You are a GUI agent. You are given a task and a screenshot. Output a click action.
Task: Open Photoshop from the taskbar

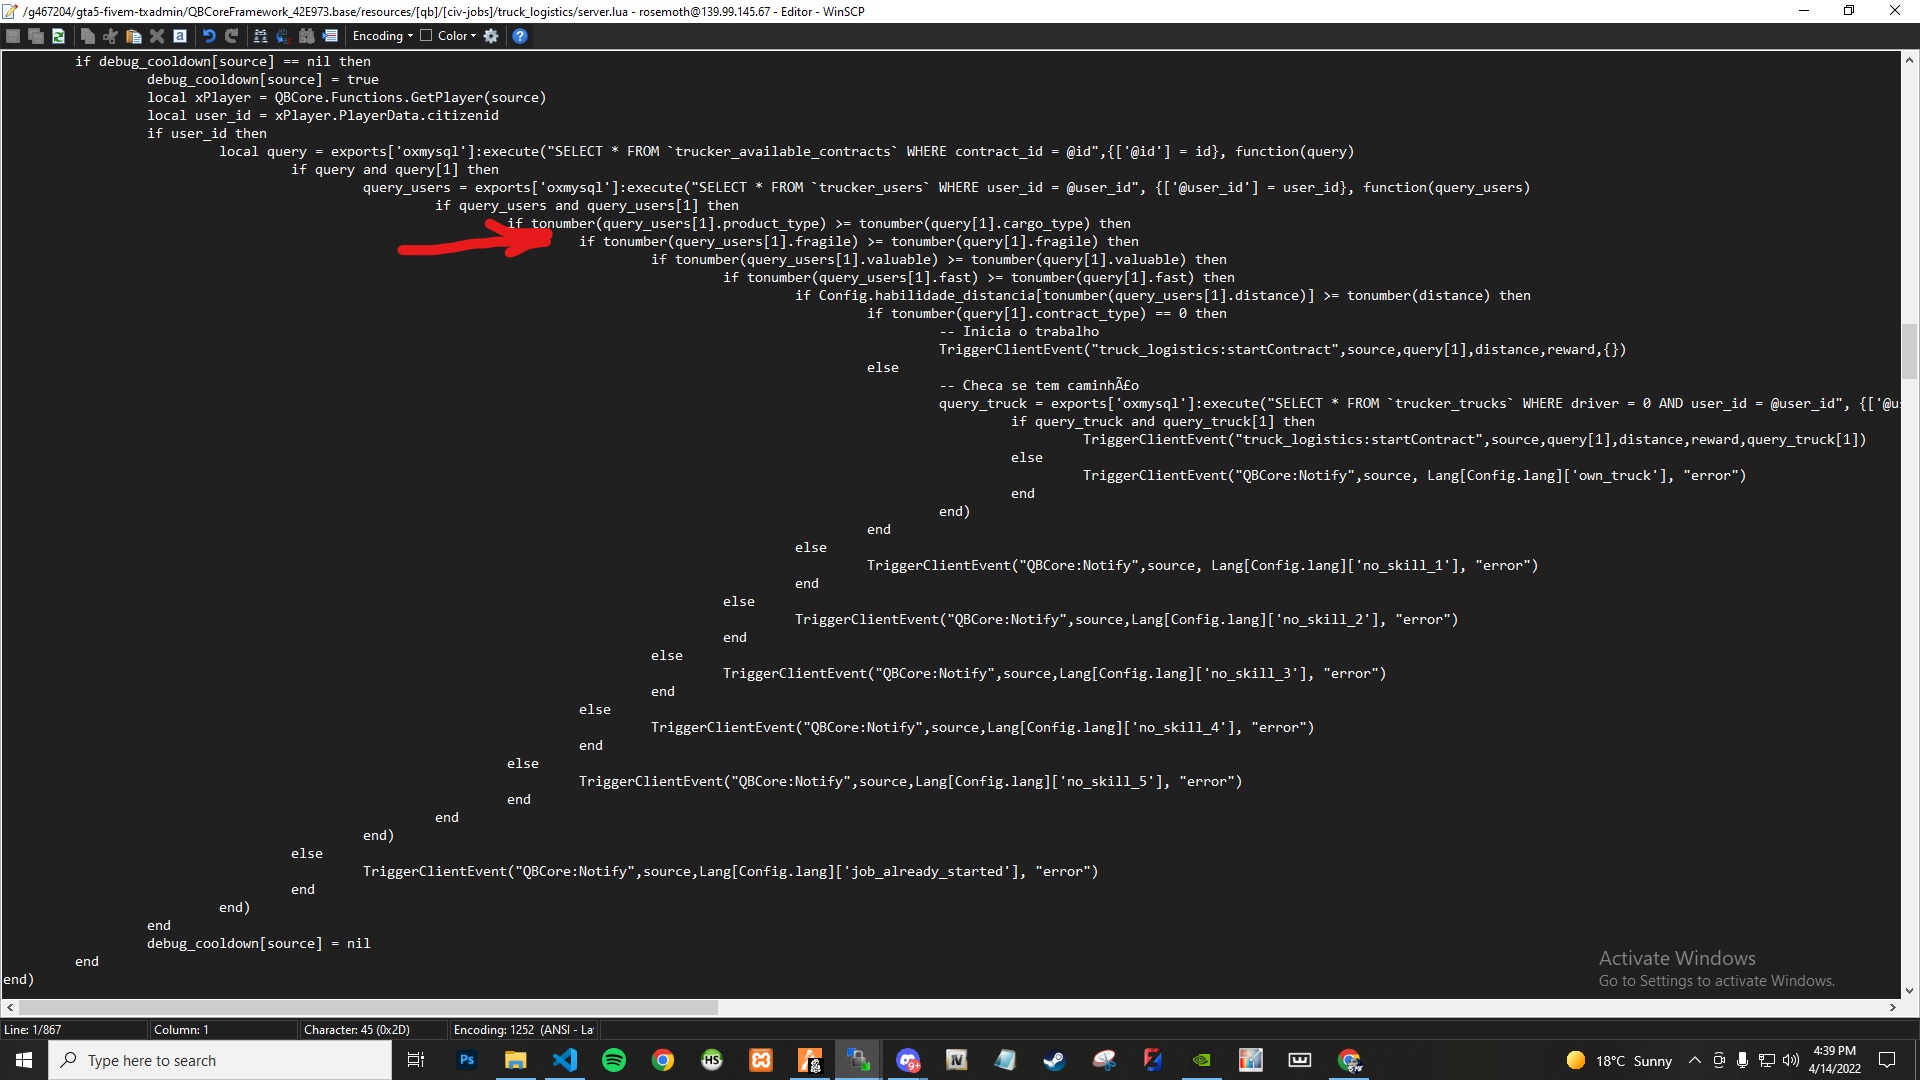tap(467, 1060)
